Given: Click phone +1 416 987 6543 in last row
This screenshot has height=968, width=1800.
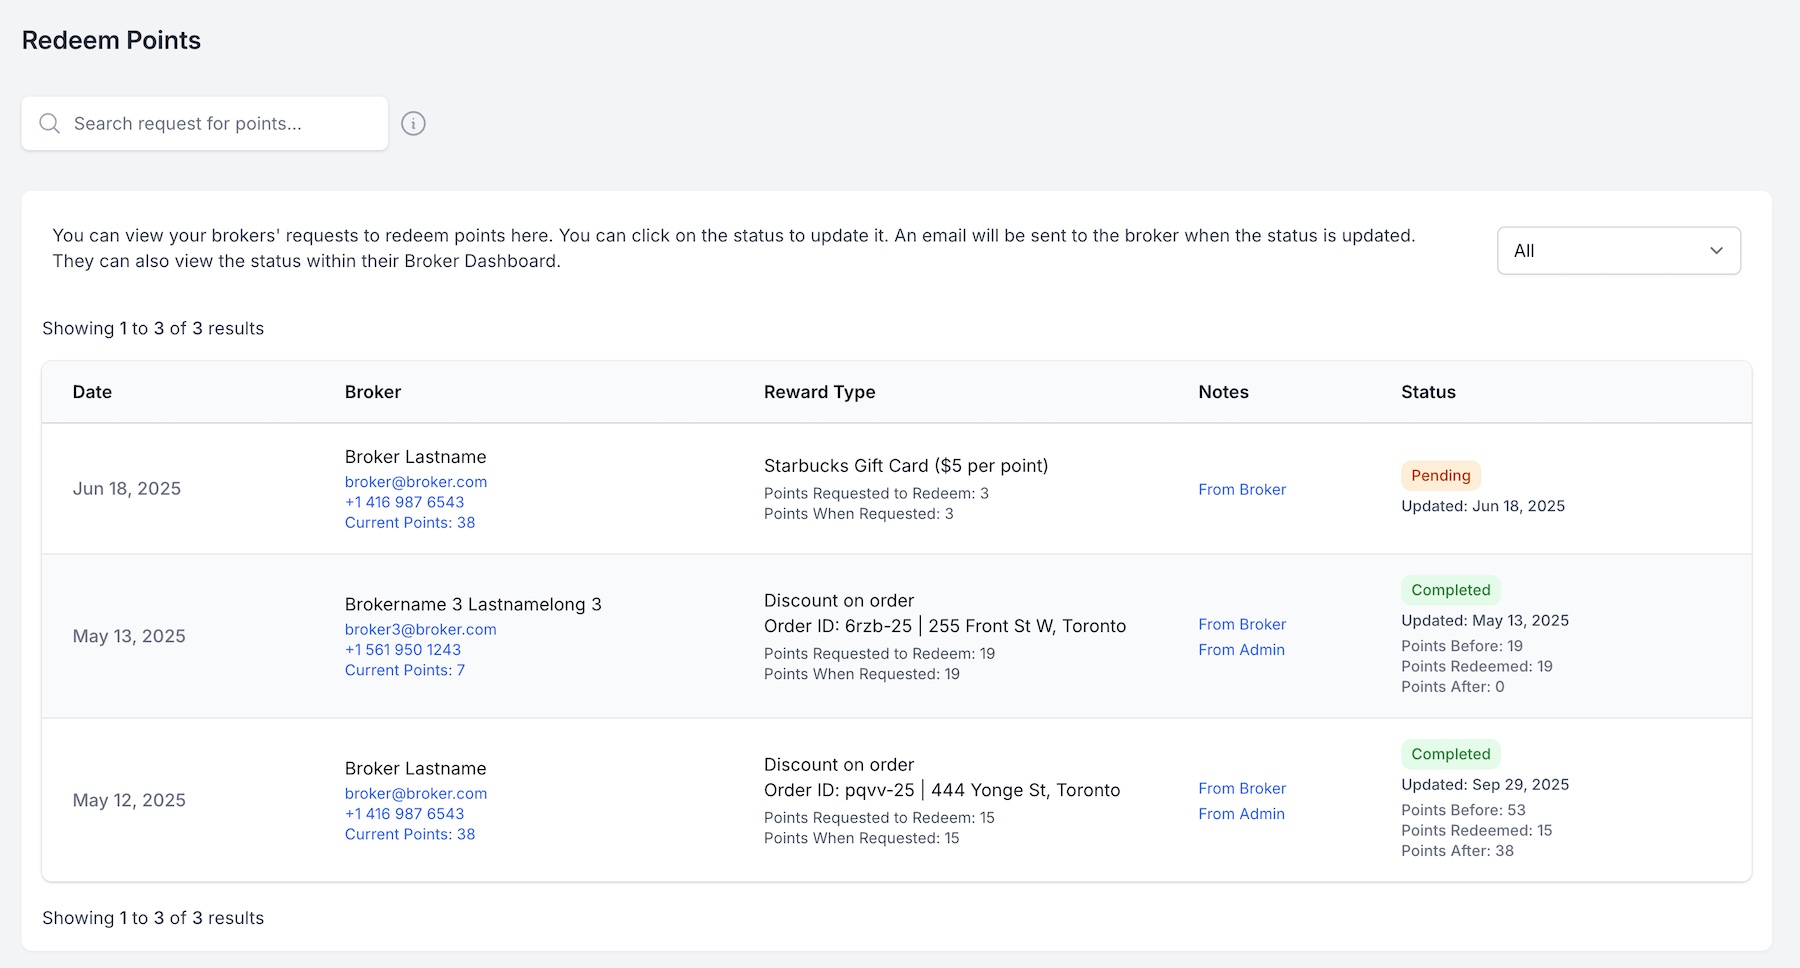Looking at the screenshot, I should tap(404, 814).
